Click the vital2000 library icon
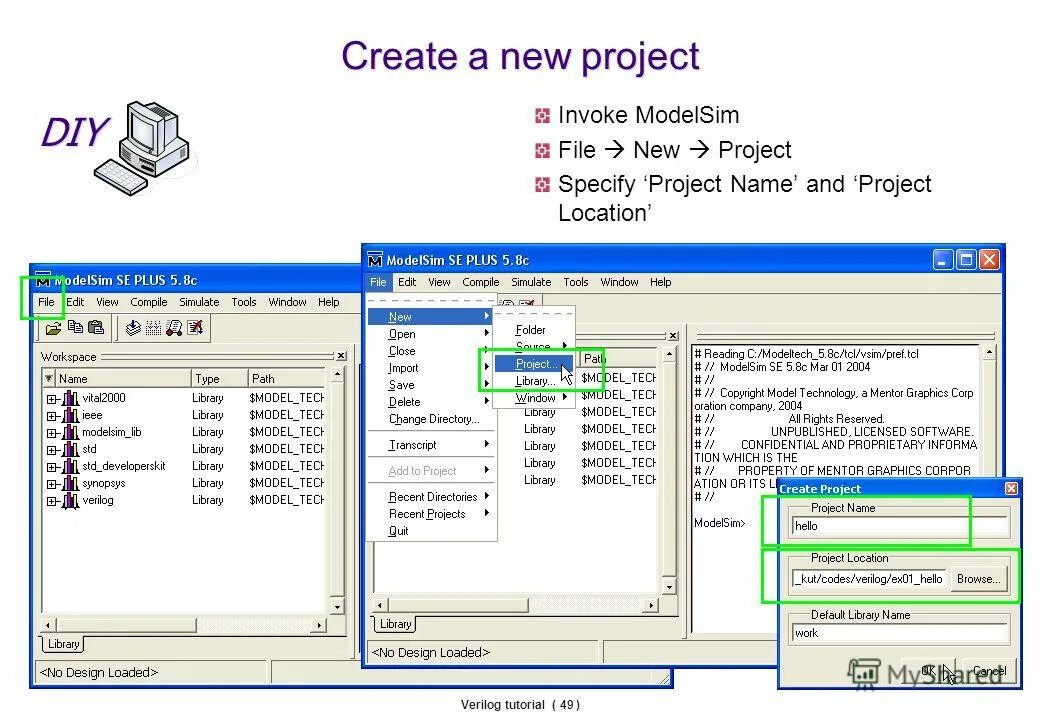 click(x=70, y=398)
